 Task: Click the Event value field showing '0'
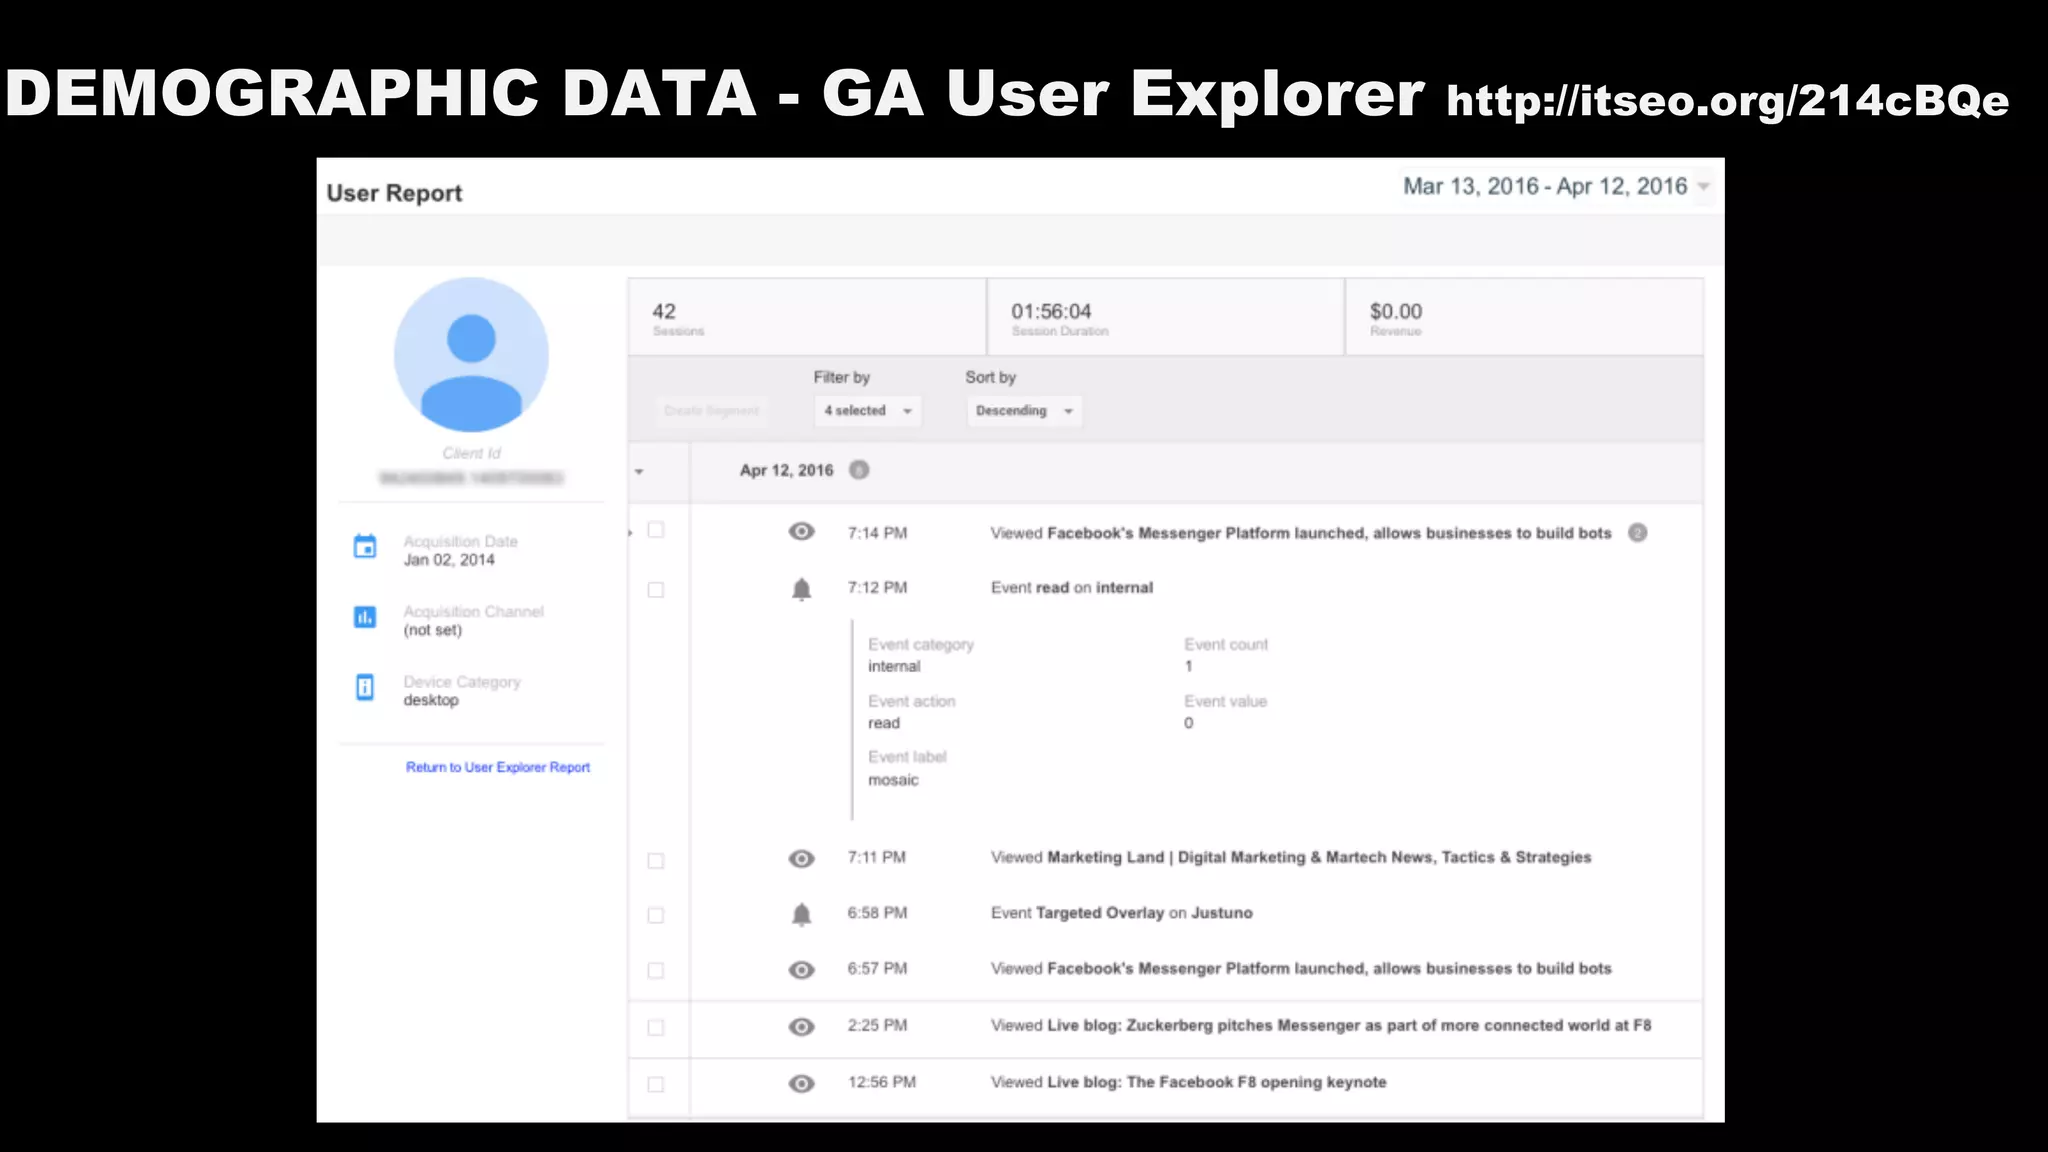1189,723
